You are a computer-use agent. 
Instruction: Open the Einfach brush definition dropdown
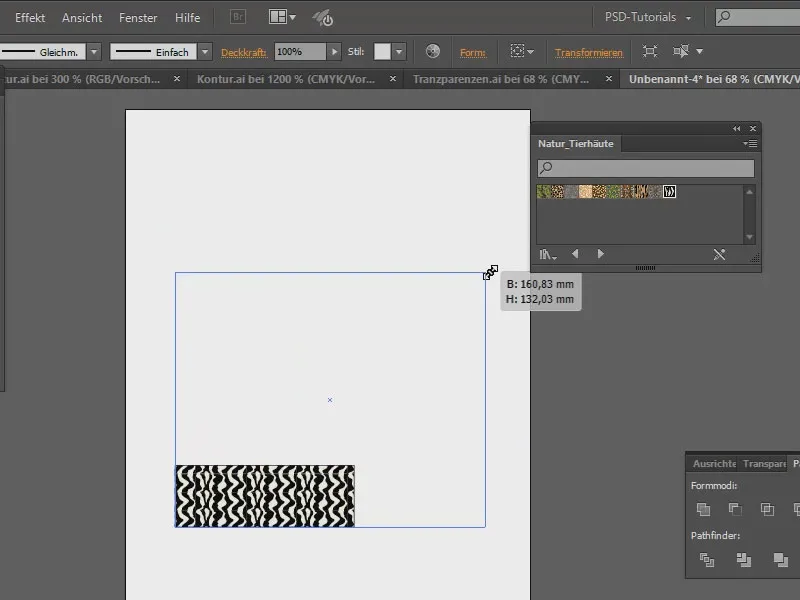[x=205, y=52]
